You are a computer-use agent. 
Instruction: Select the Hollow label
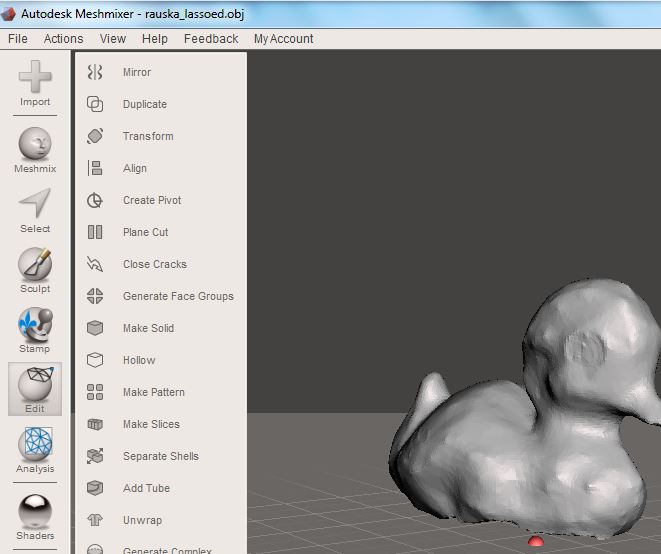pyautogui.click(x=139, y=360)
